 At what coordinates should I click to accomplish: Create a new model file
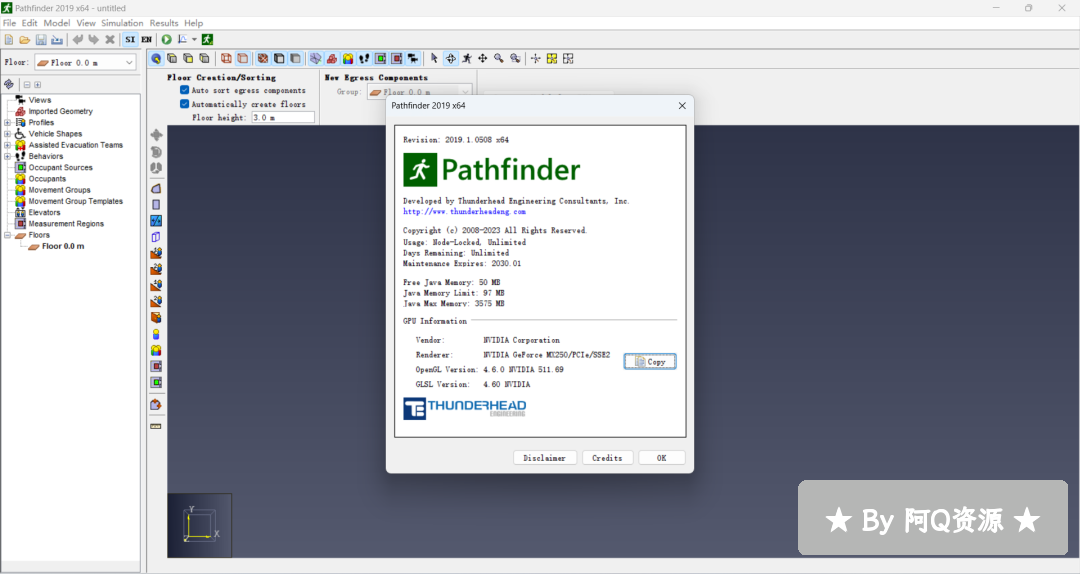tap(9, 39)
